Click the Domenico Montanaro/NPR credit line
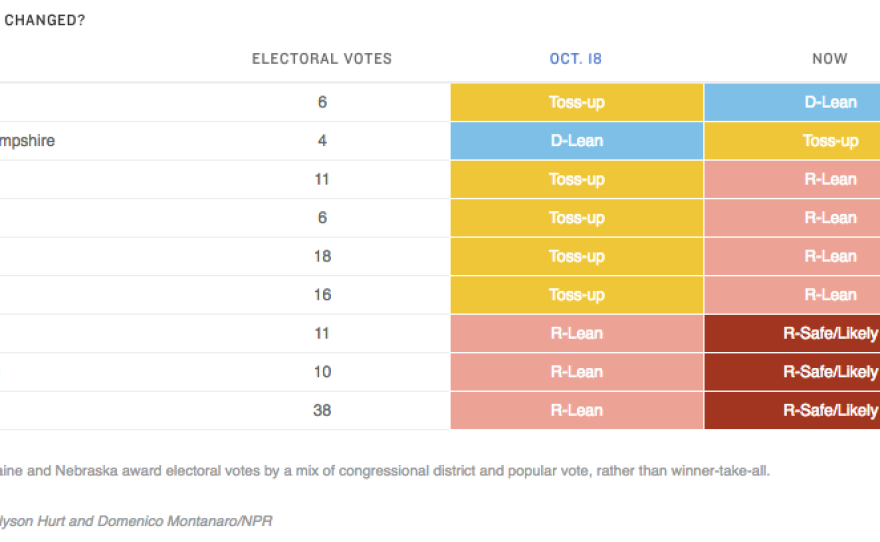This screenshot has height=542, width=880. pyautogui.click(x=135, y=521)
